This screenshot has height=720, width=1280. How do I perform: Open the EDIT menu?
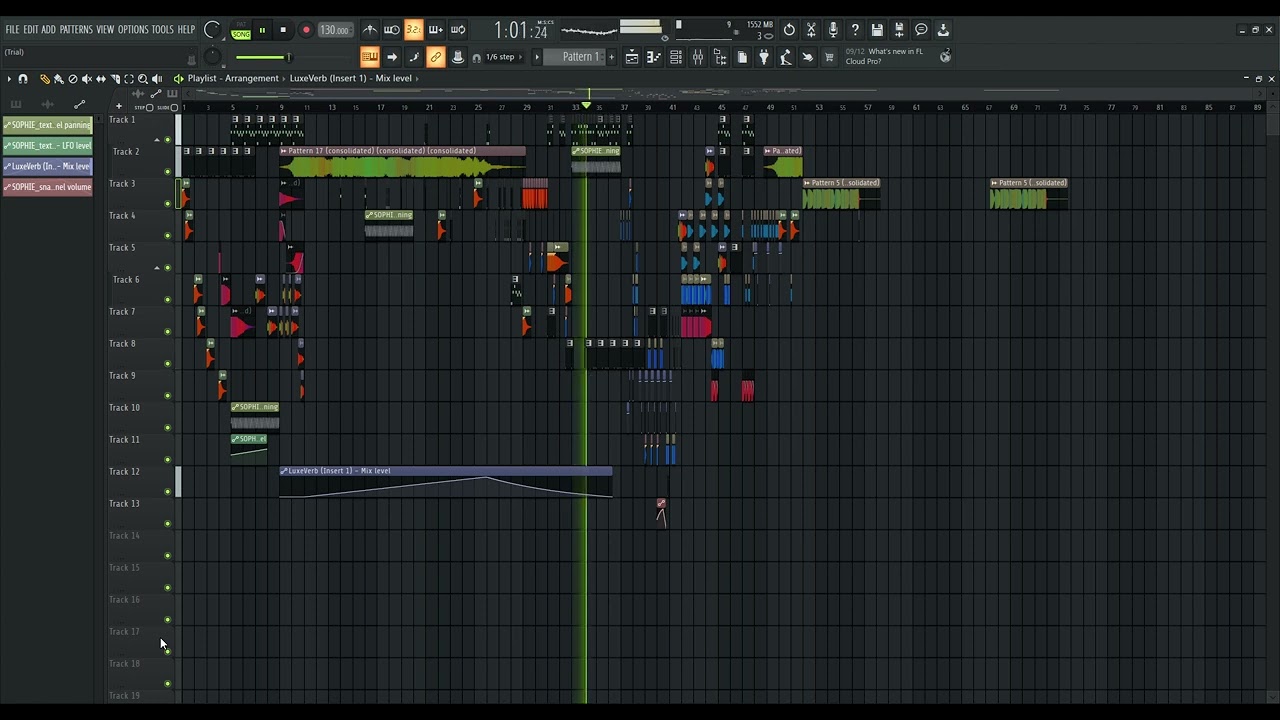[31, 30]
